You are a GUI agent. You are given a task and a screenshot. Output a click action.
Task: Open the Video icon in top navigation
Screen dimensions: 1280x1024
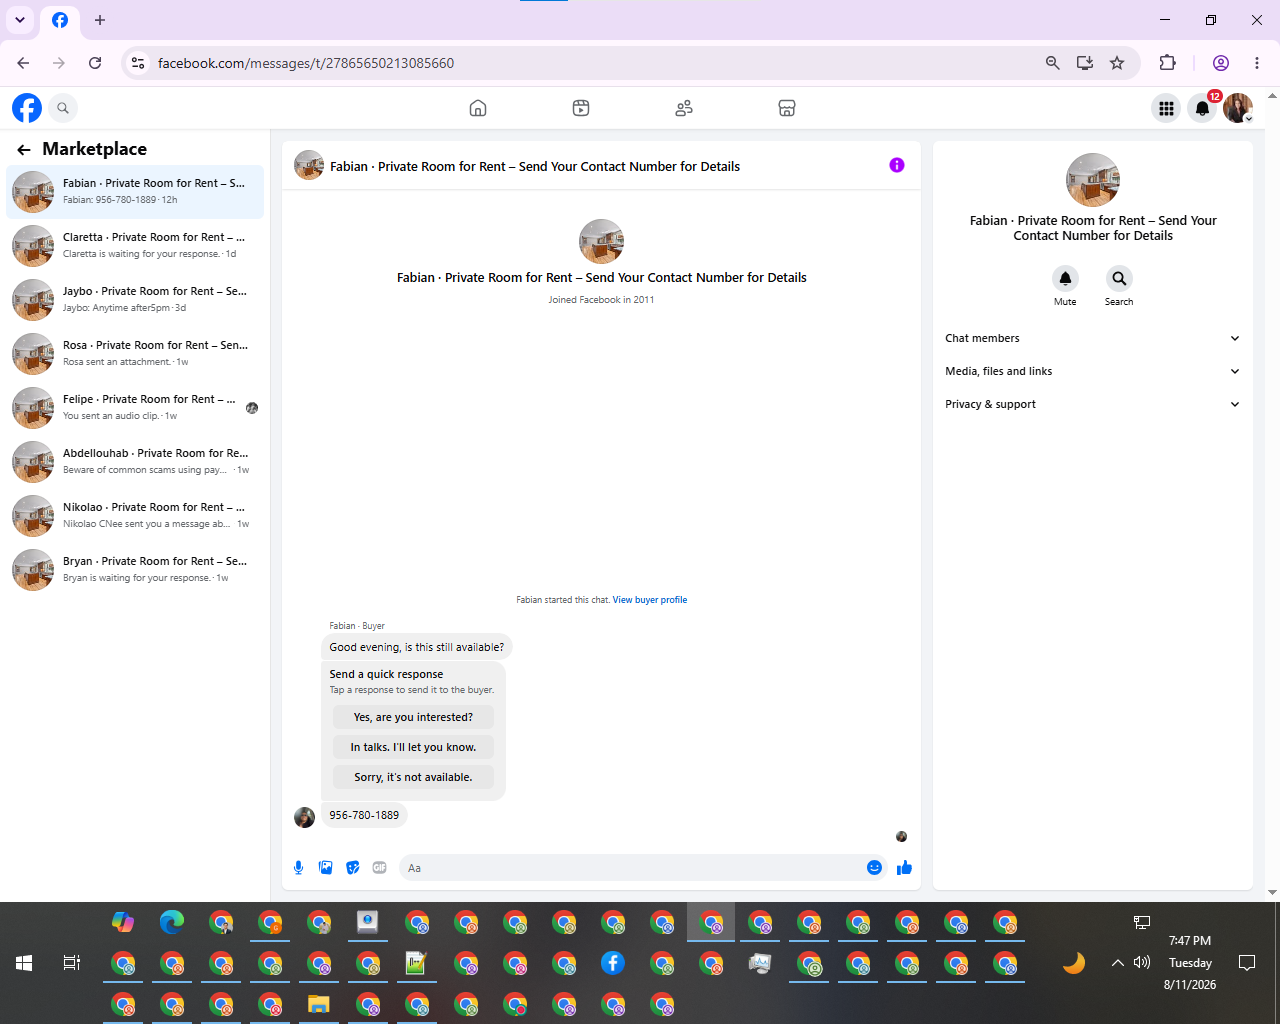[581, 108]
